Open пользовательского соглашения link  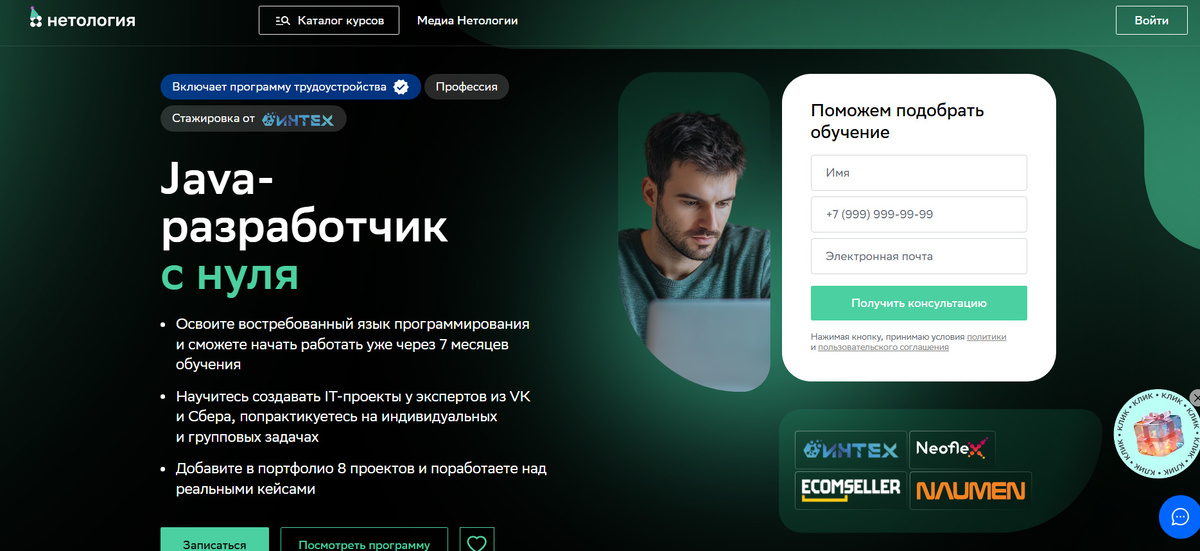click(883, 347)
